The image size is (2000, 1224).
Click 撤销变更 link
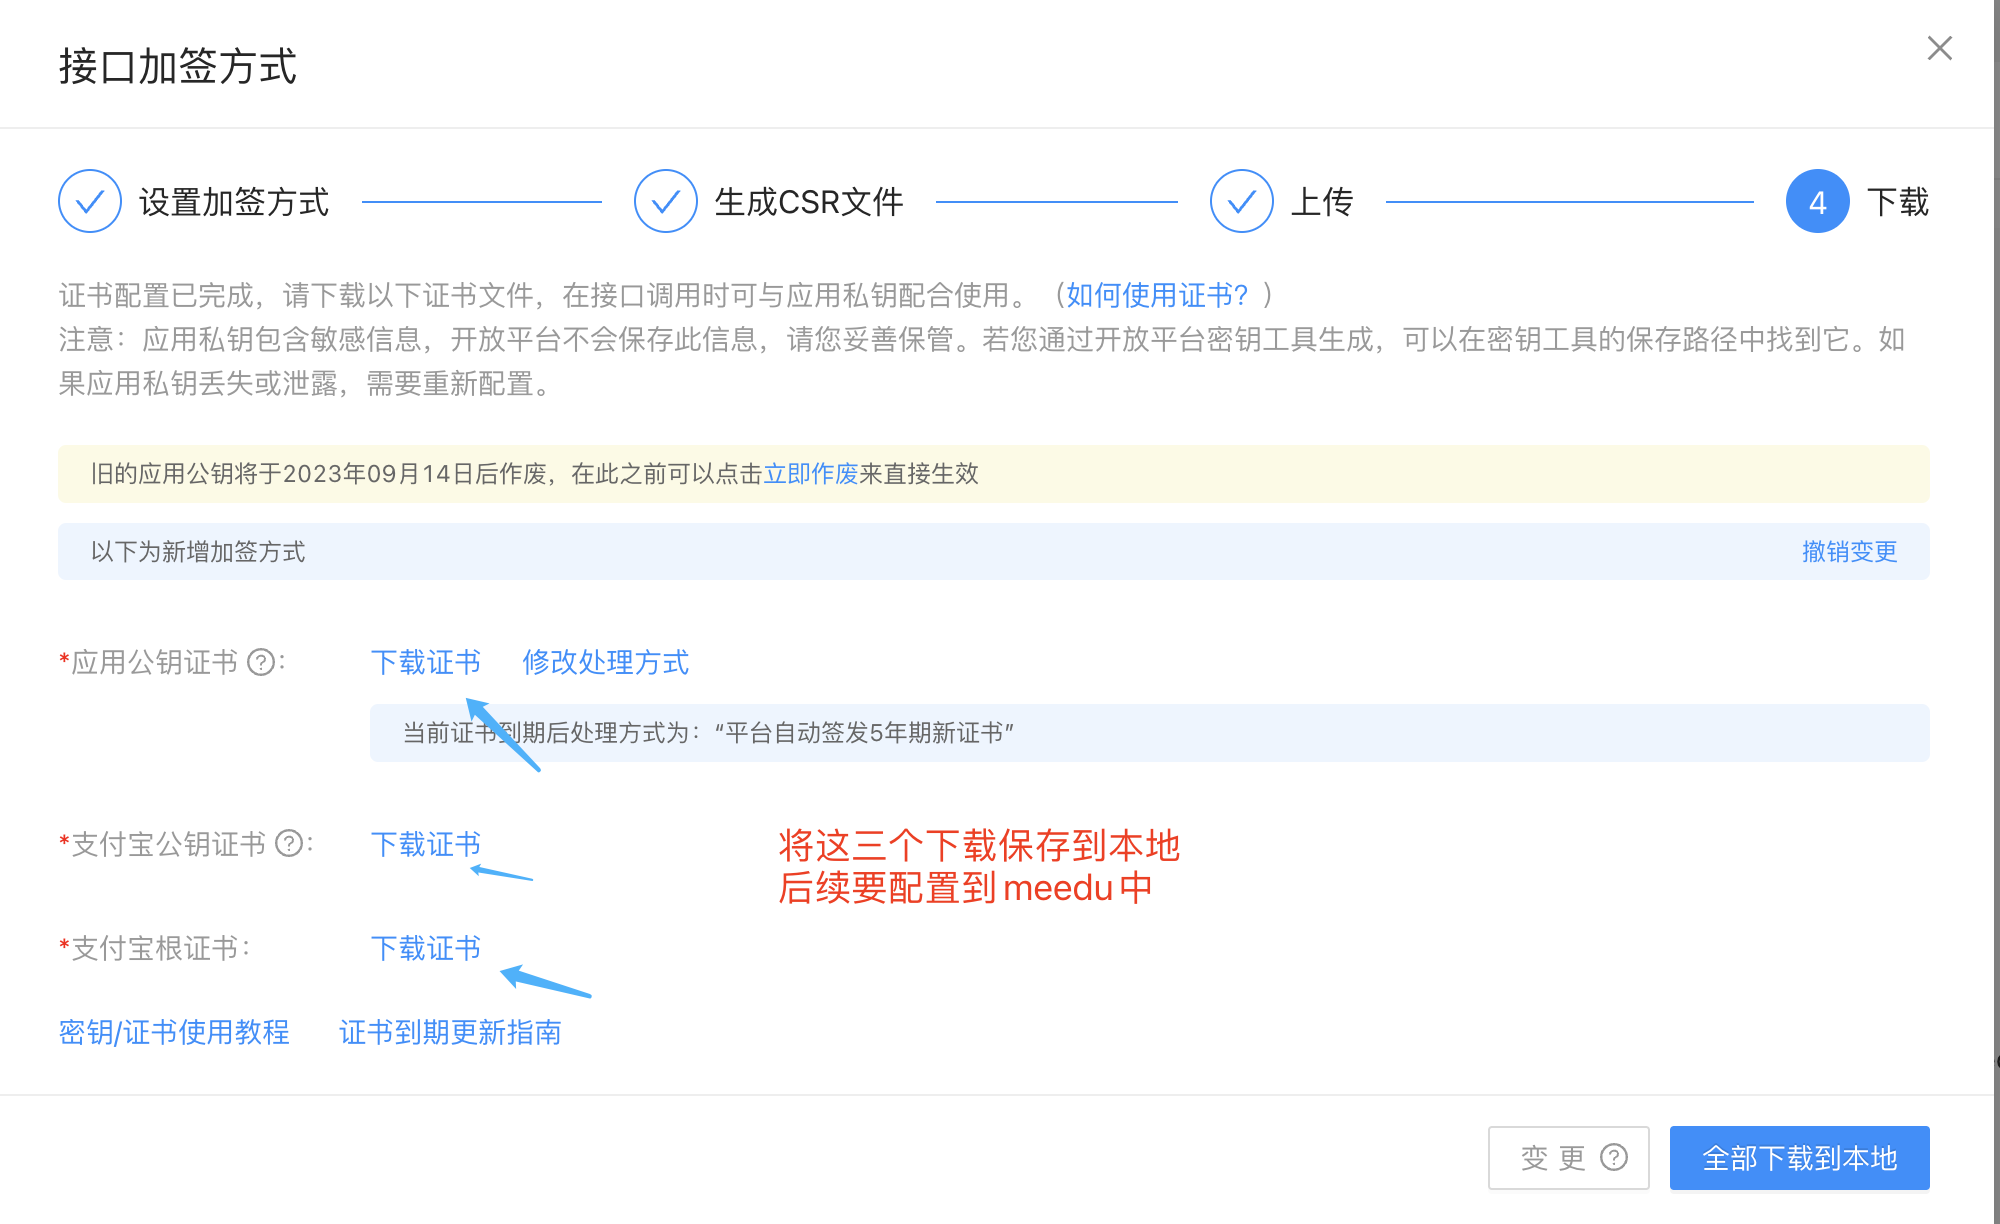coord(1850,552)
